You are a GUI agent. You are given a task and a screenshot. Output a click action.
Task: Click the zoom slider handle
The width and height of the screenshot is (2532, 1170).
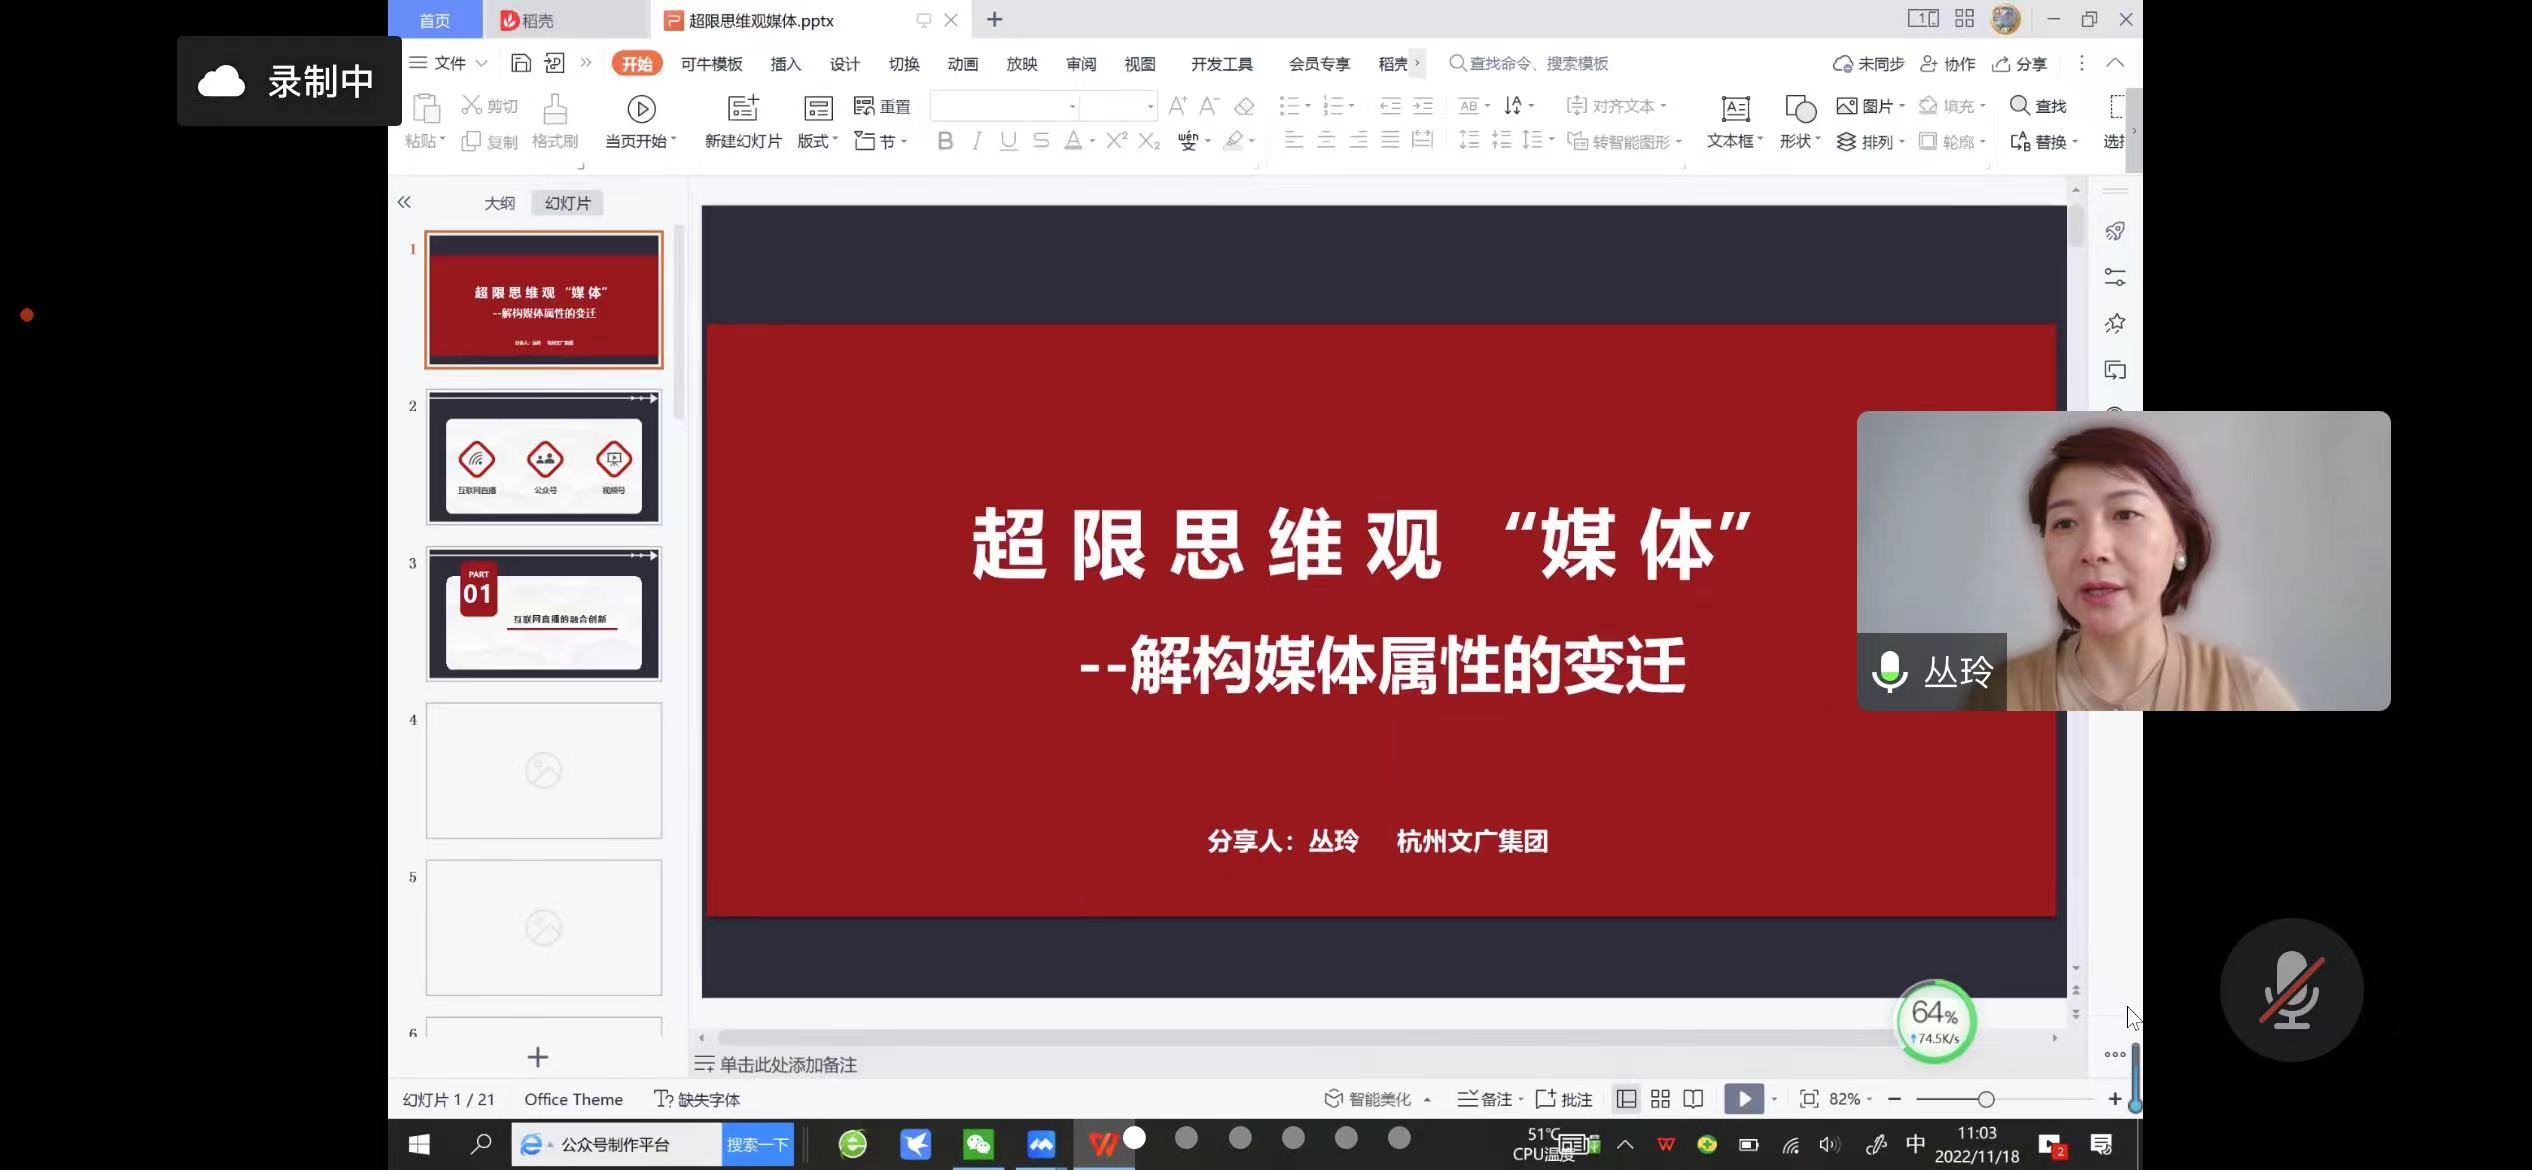[1986, 1099]
